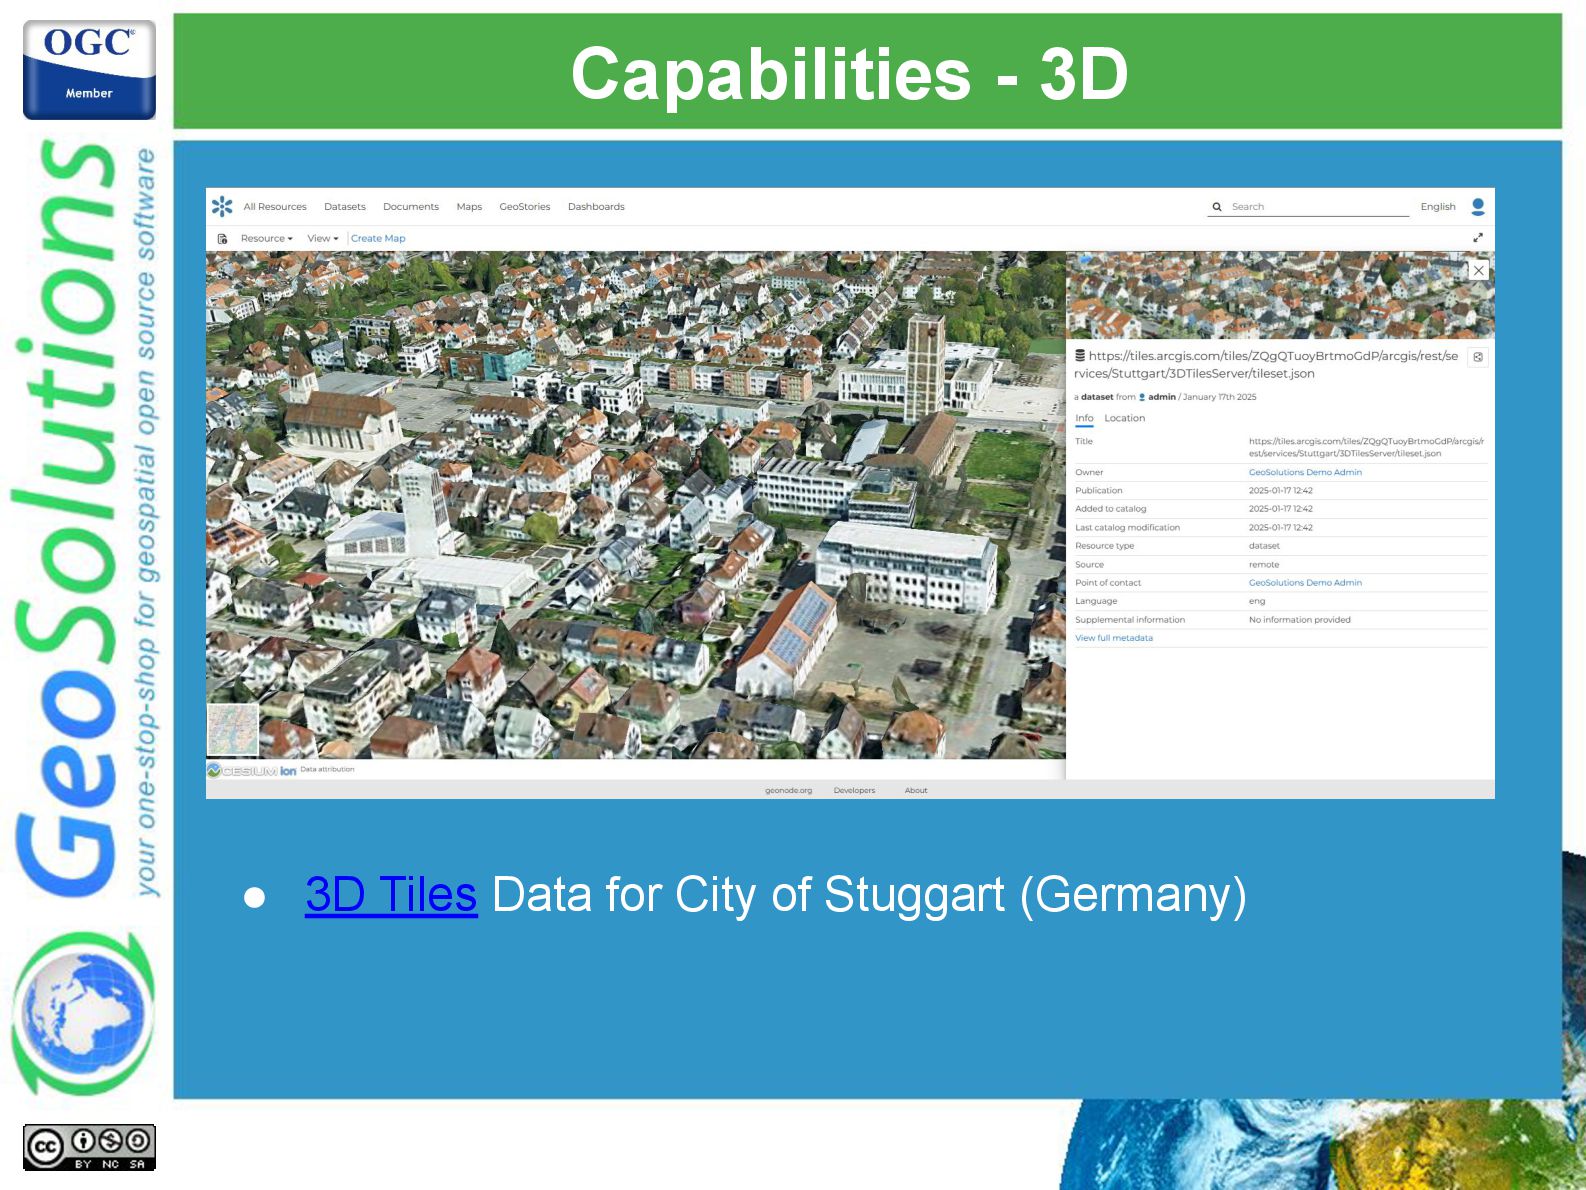
Task: Open the Dashboards menu item
Action: point(596,207)
